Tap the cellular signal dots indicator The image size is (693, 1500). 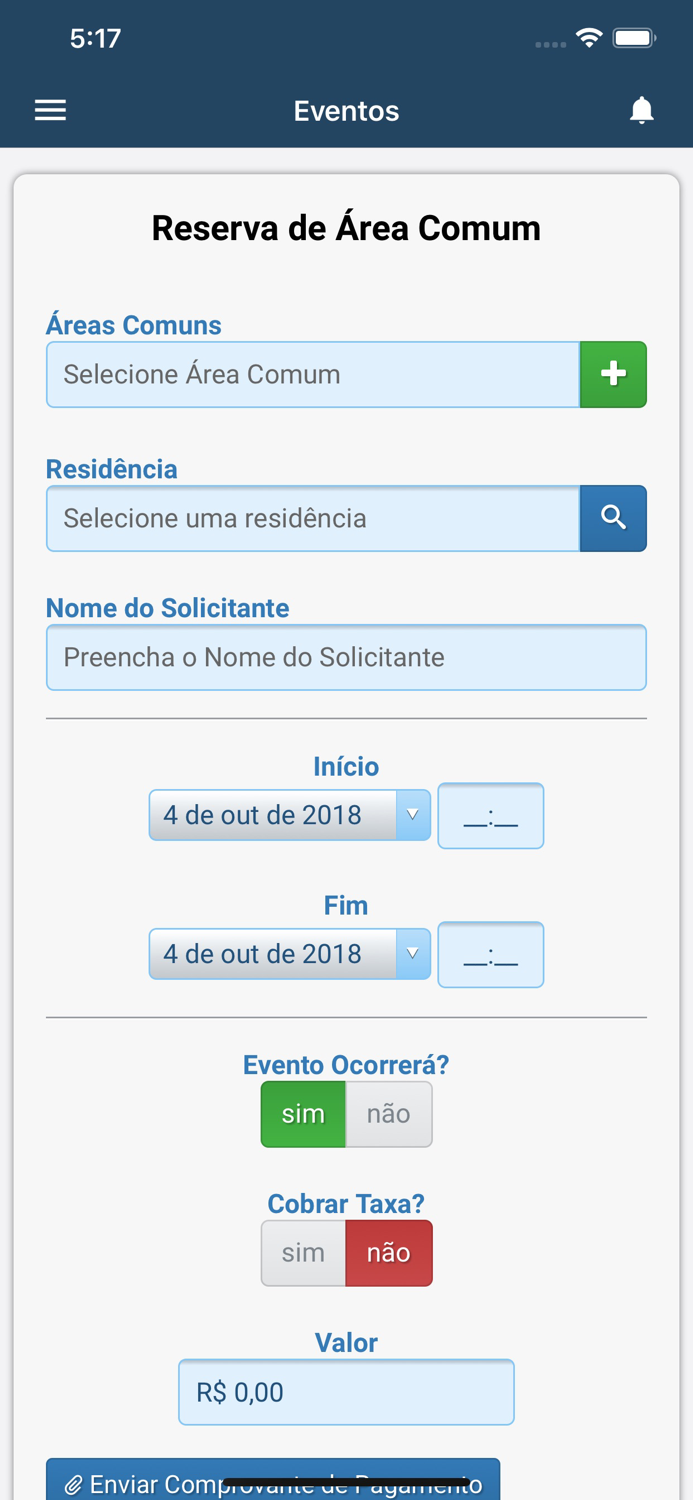pos(549,43)
